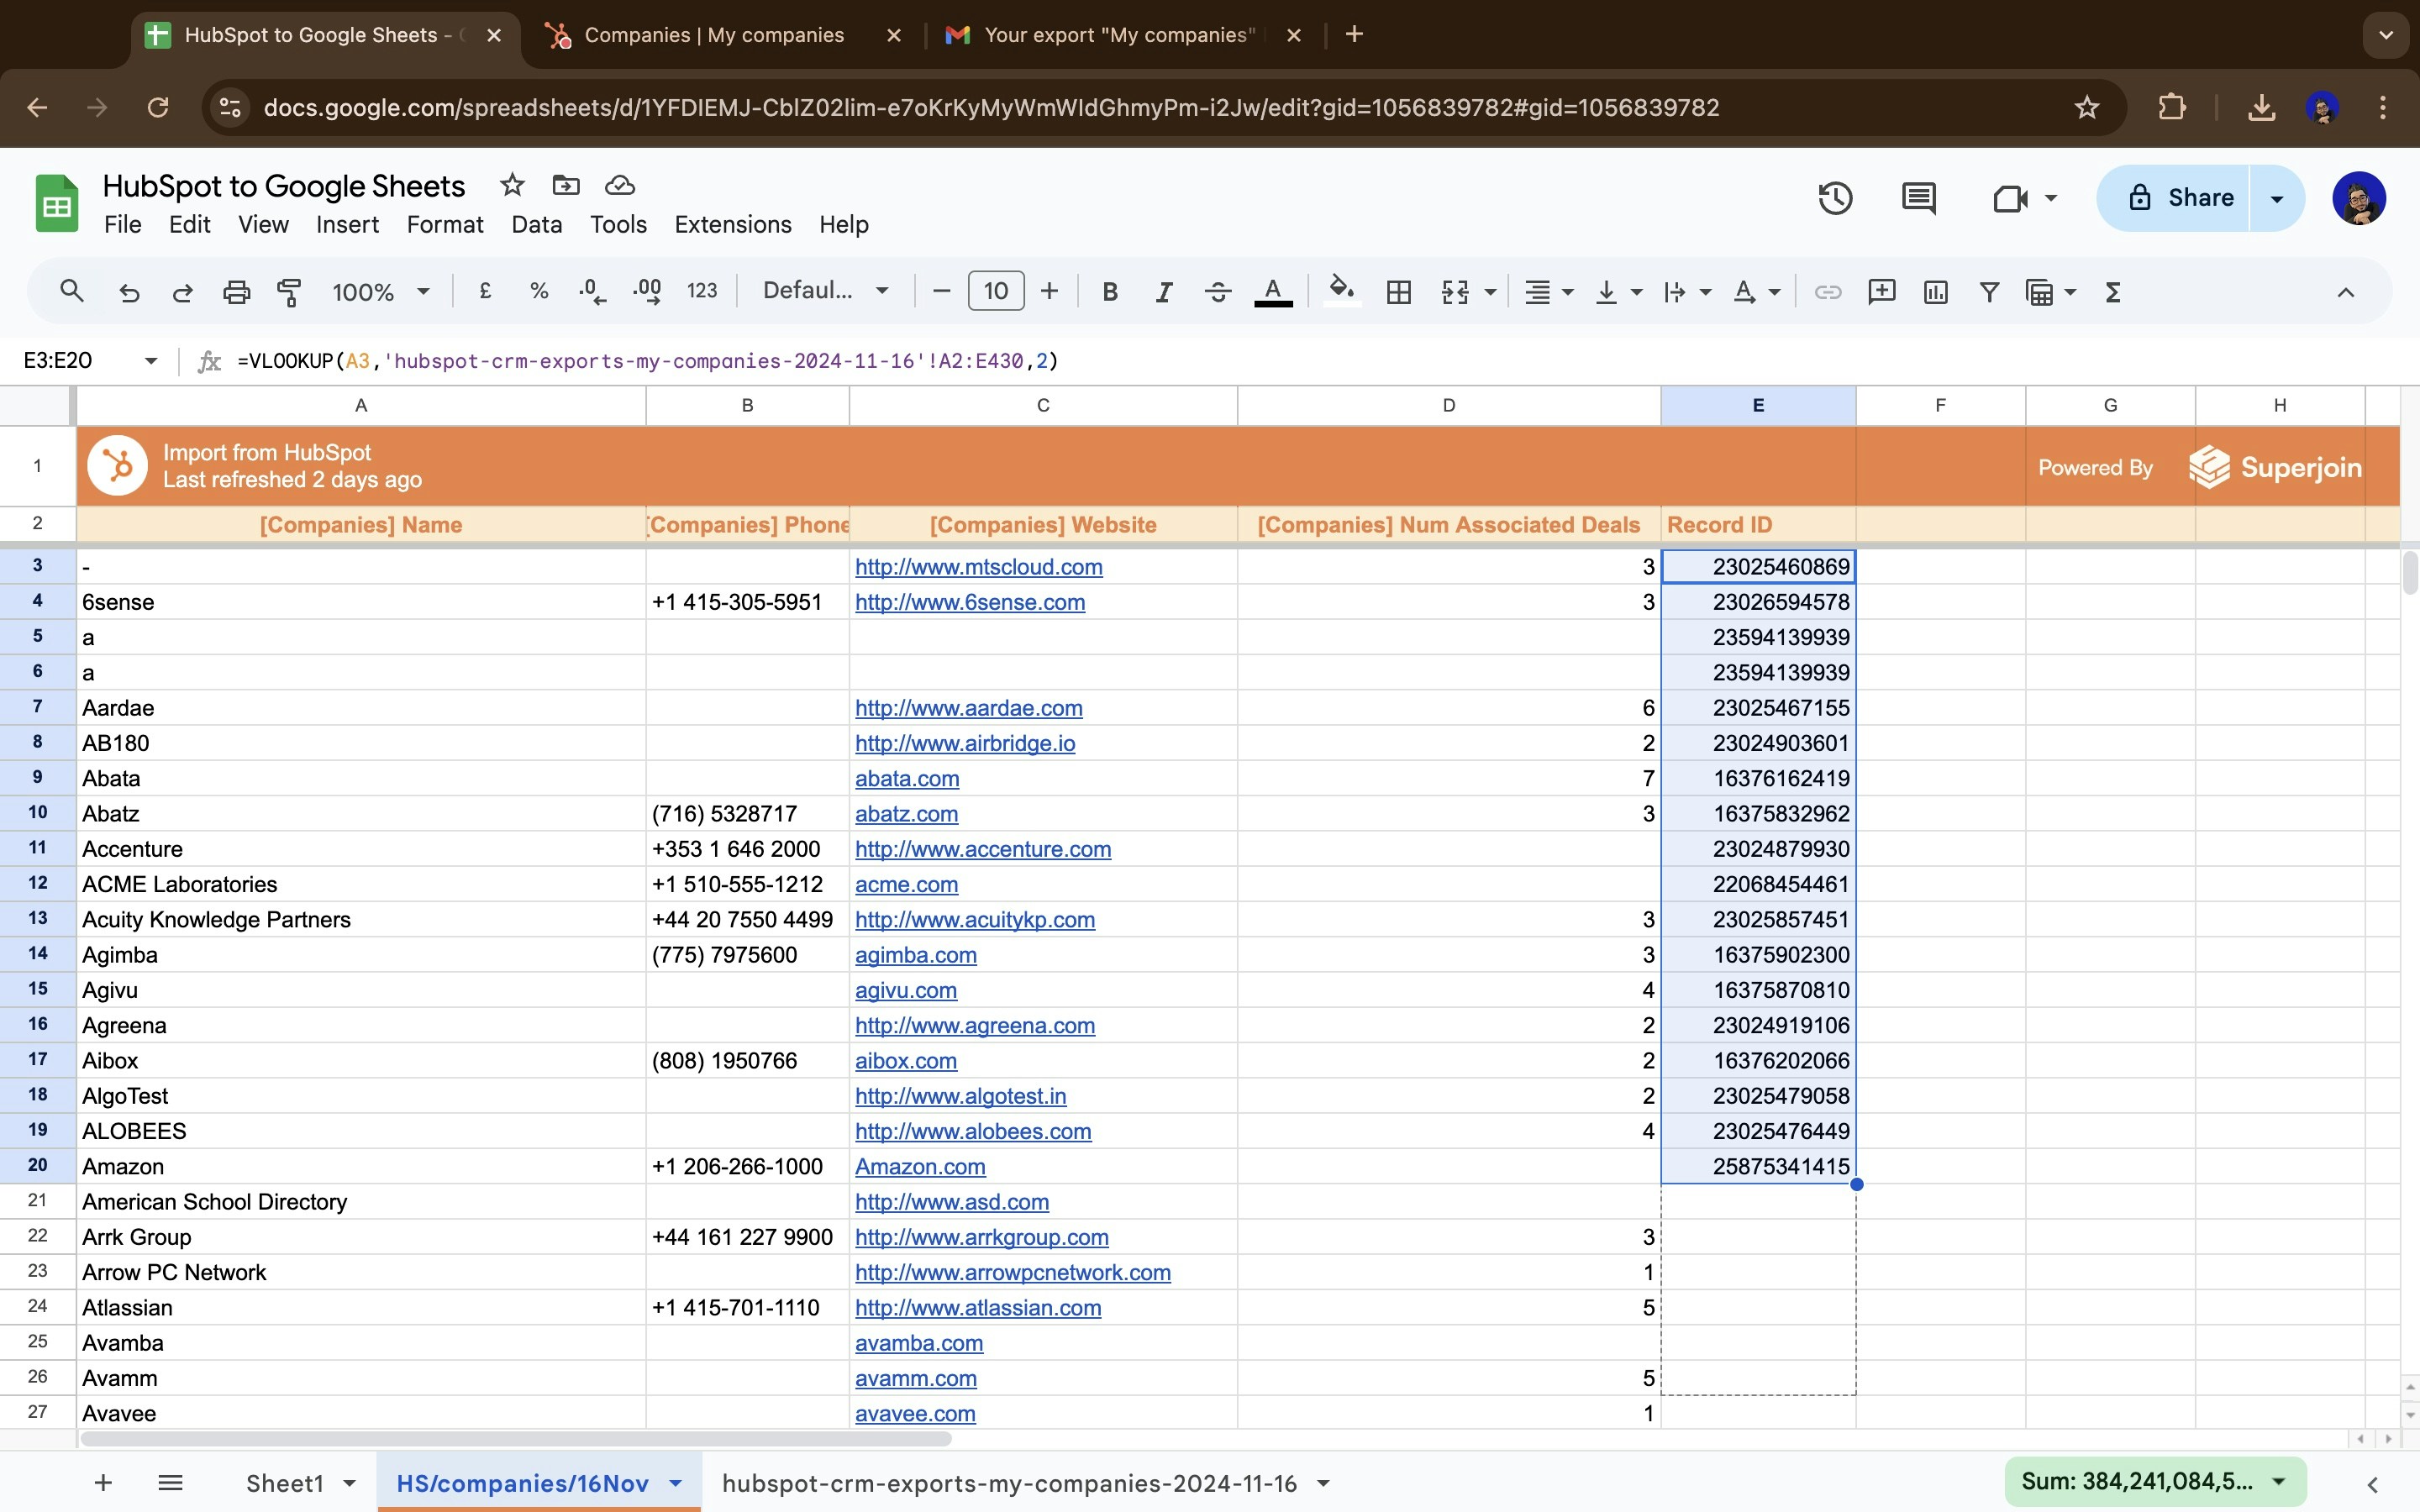
Task: Open the font family dropdown
Action: (x=825, y=291)
